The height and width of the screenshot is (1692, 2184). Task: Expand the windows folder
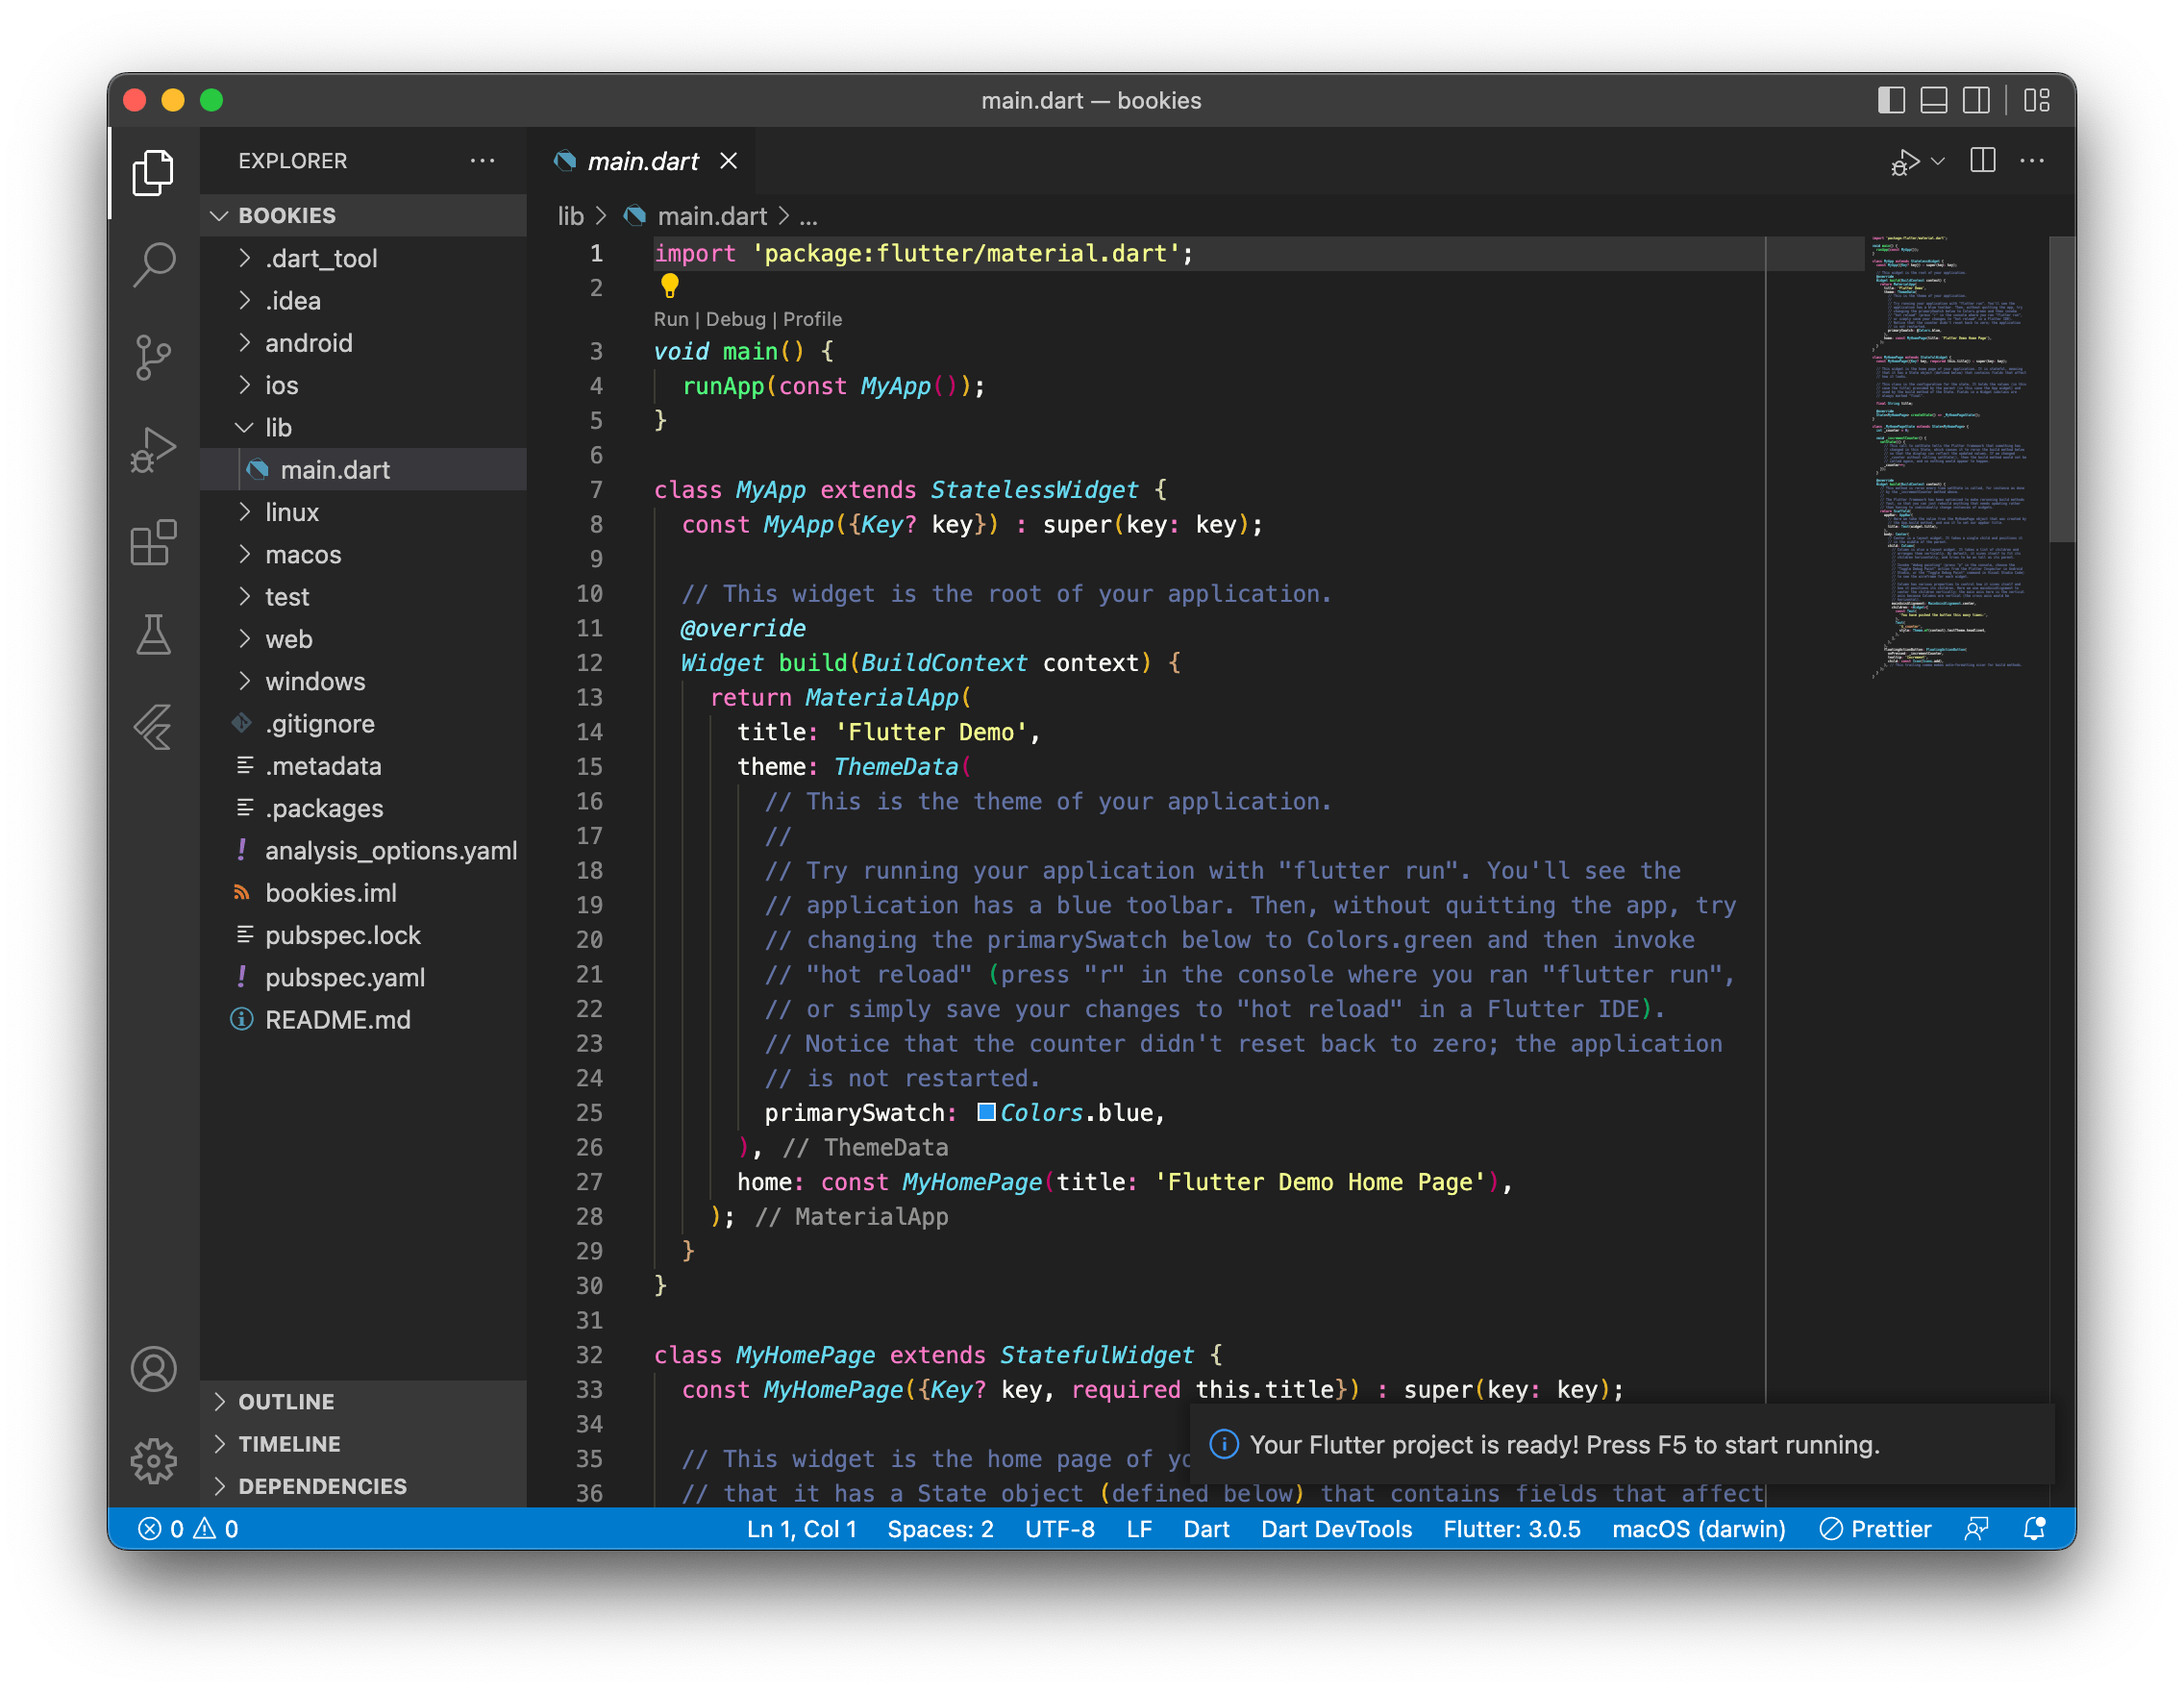(x=365, y=681)
